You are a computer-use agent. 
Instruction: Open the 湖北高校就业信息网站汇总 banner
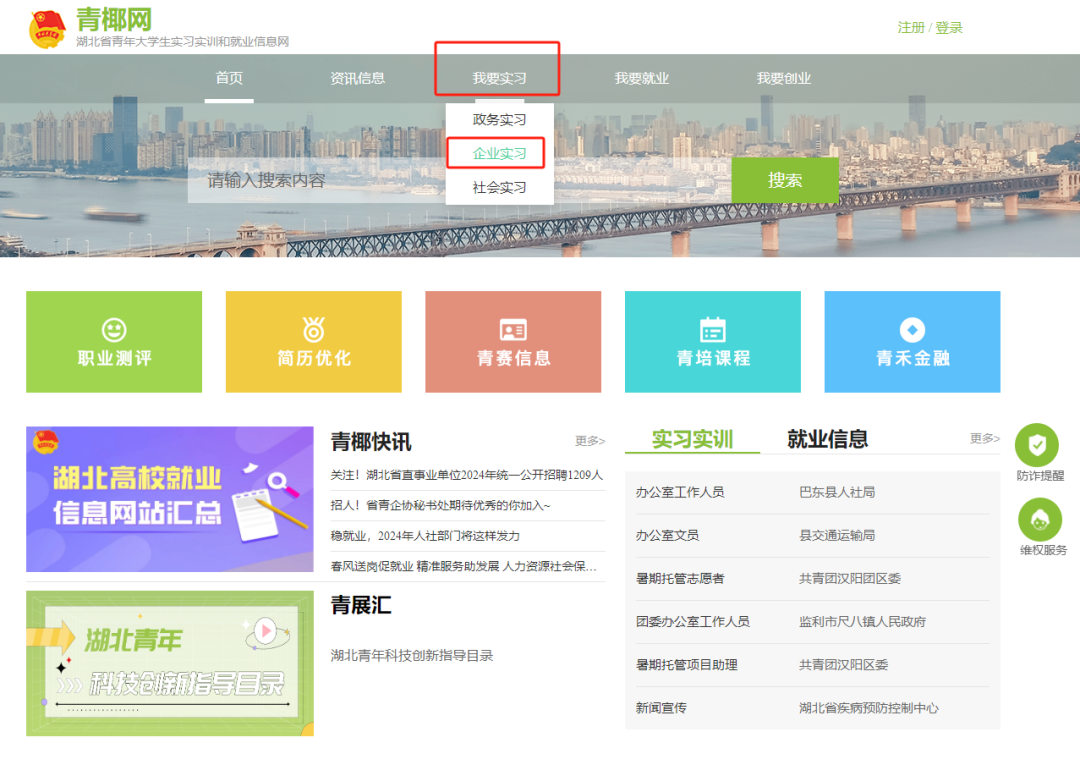click(169, 499)
